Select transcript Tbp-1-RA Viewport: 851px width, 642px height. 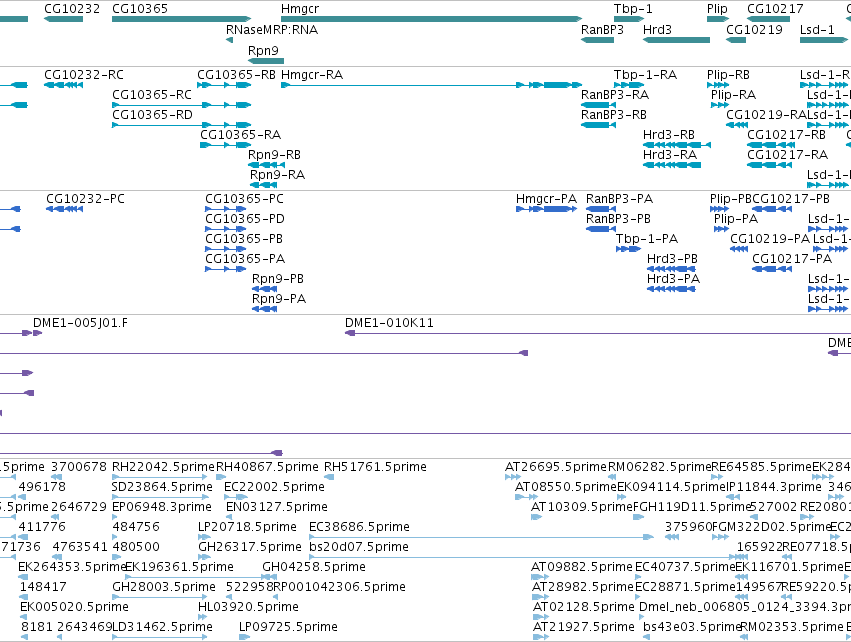tap(645, 75)
